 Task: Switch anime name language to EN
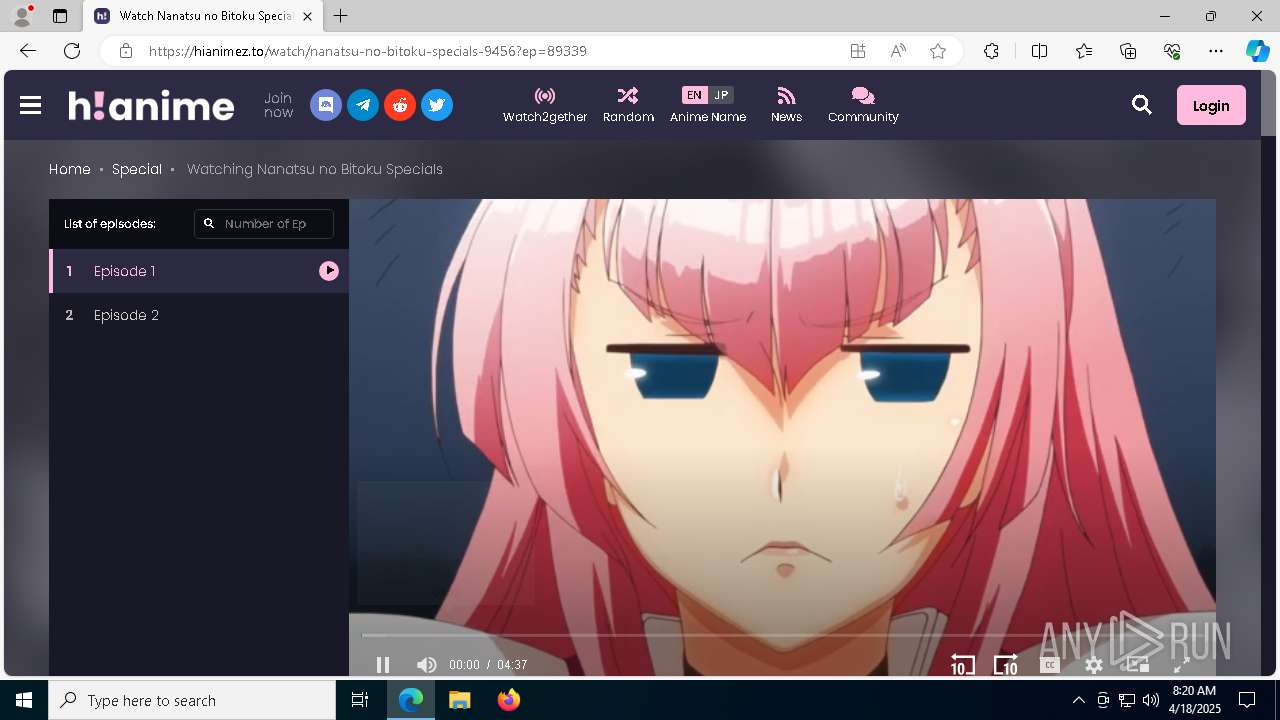(694, 95)
